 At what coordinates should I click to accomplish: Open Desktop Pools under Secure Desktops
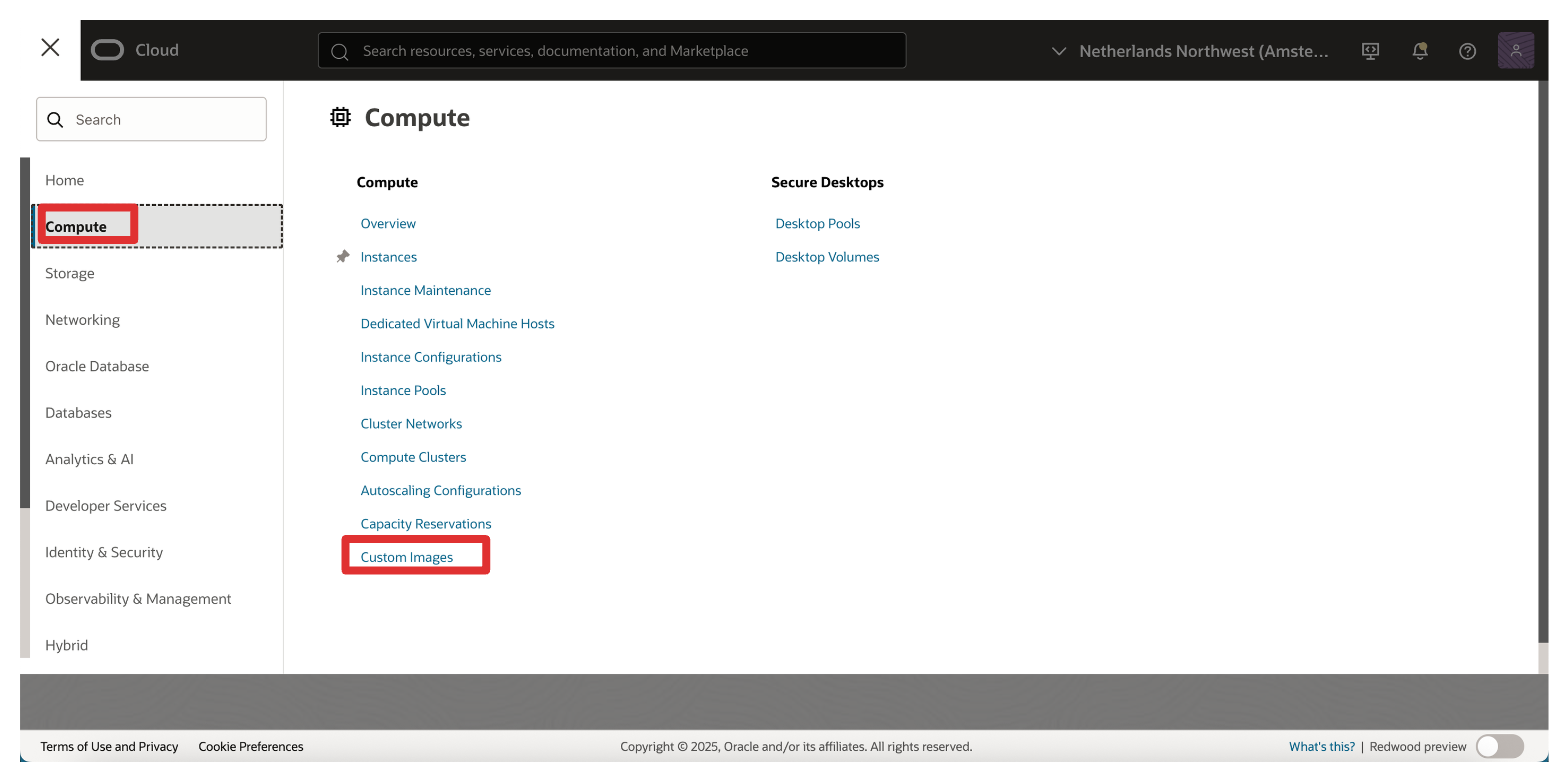pyautogui.click(x=817, y=224)
